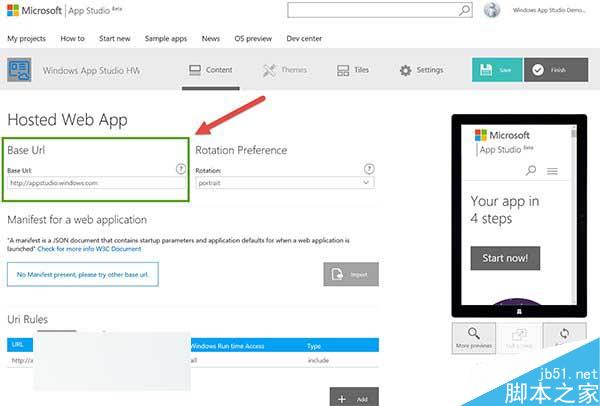Viewport: 600px width, 406px height.
Task: Click the Type column header
Action: coord(314,346)
